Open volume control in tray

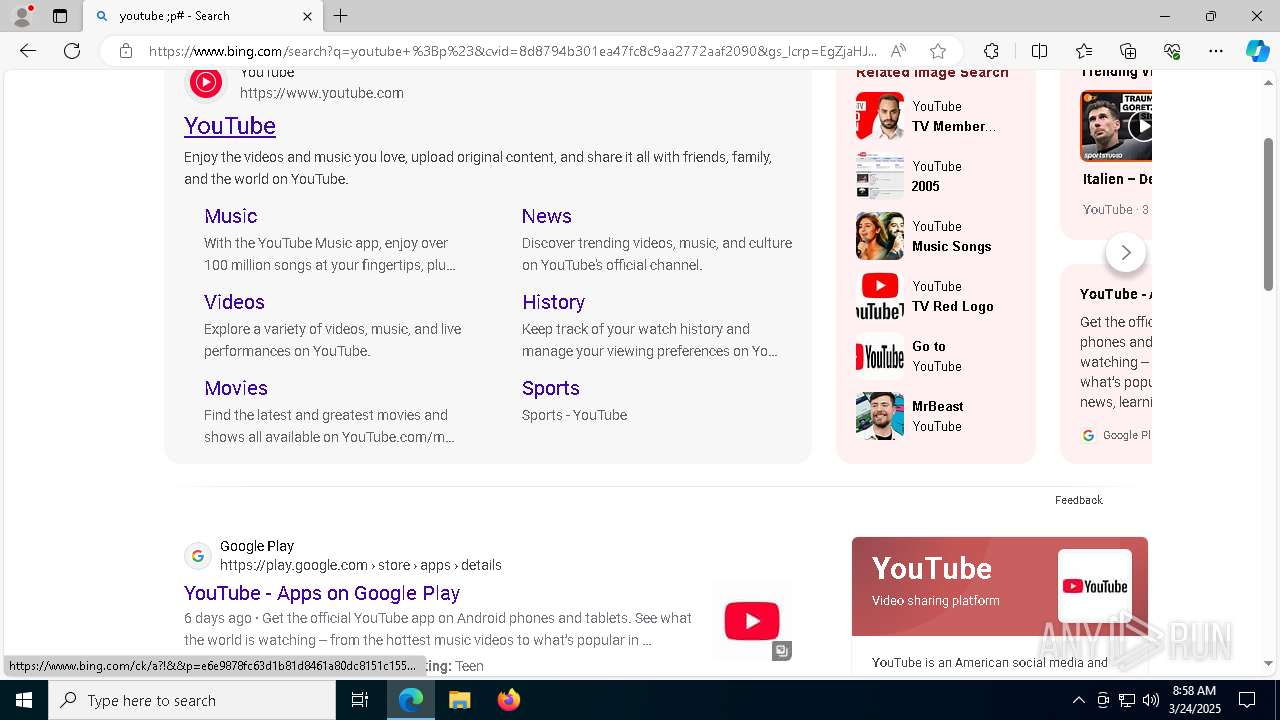[1151, 700]
